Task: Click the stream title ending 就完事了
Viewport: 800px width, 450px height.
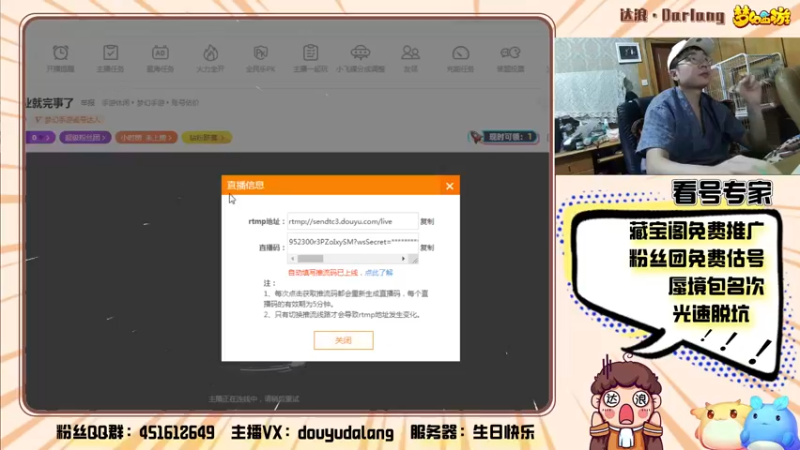Action: tap(50, 103)
